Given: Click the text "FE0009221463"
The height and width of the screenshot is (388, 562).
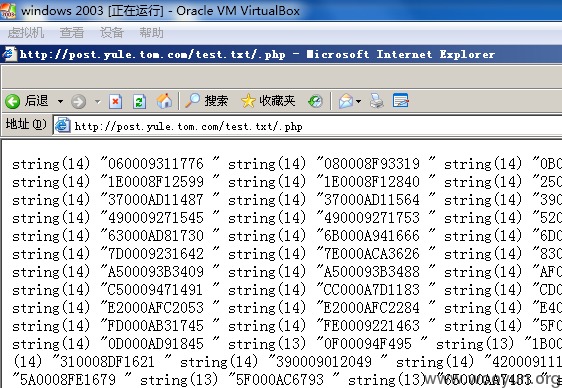Looking at the screenshot, I should coord(372,326).
